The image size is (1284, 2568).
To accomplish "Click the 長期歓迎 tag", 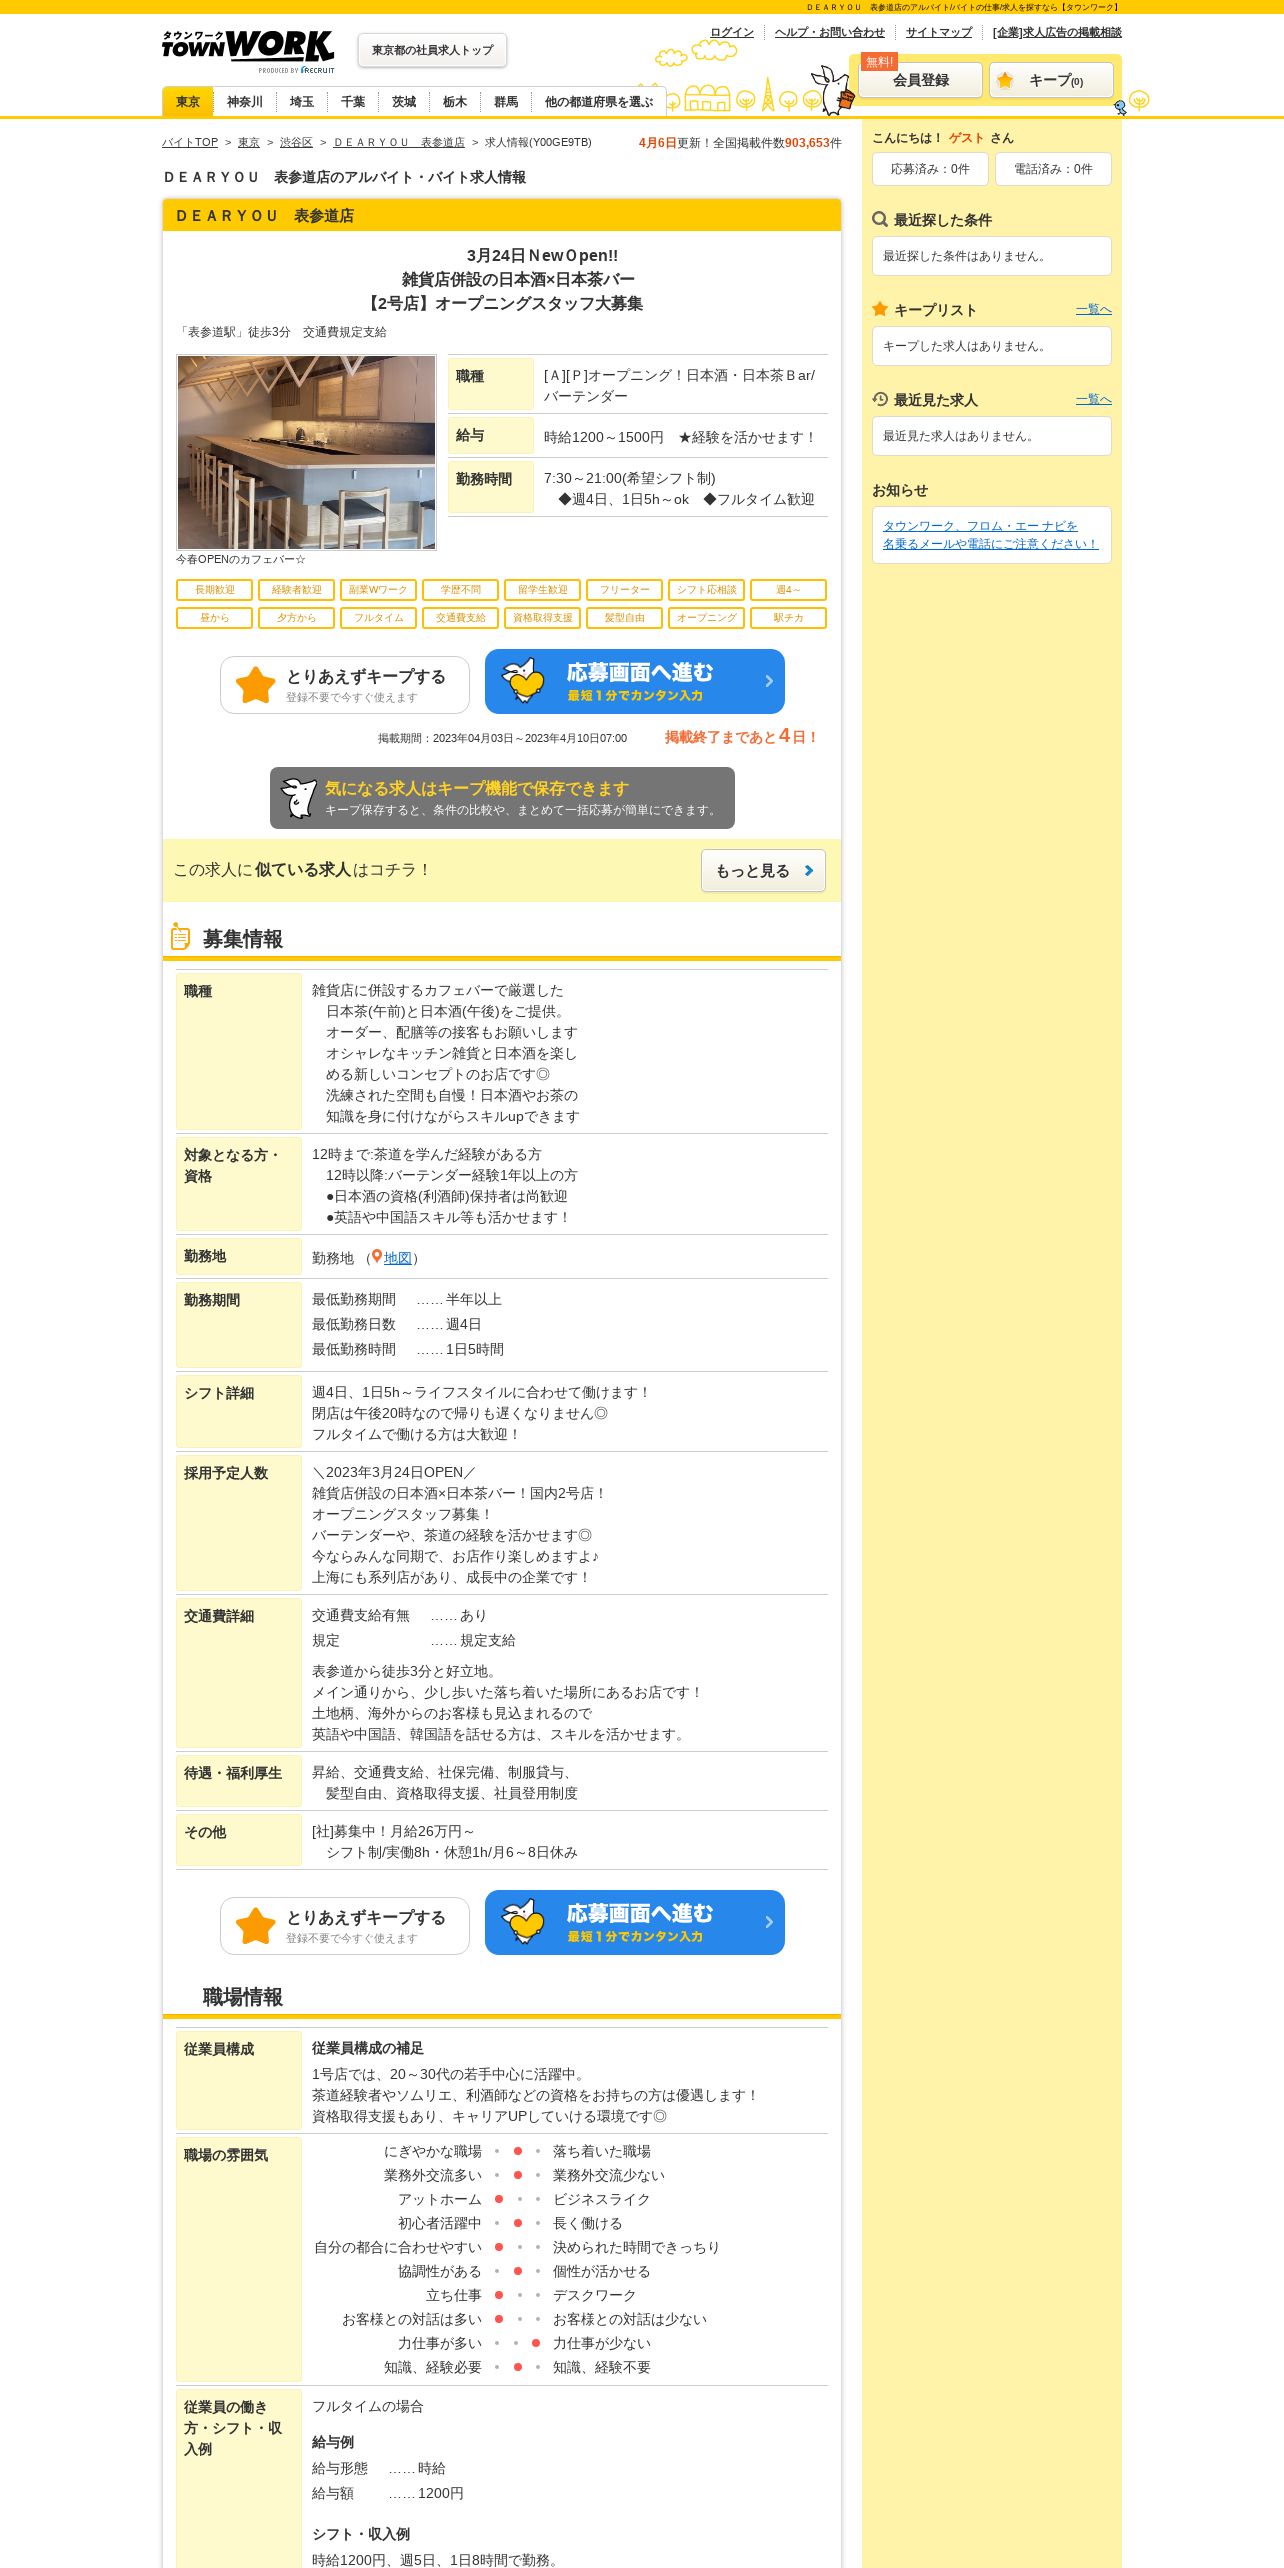I will (x=214, y=590).
